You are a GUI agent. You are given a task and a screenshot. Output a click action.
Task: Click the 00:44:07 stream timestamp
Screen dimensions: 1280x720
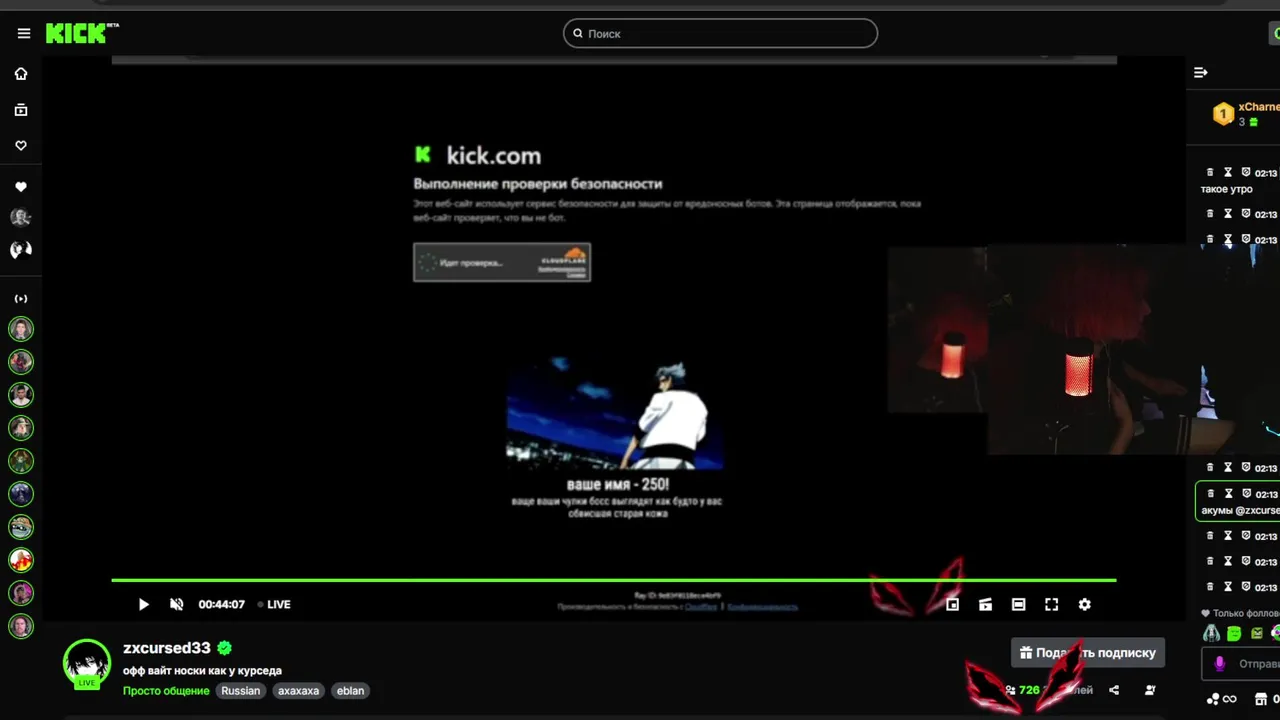(x=222, y=604)
